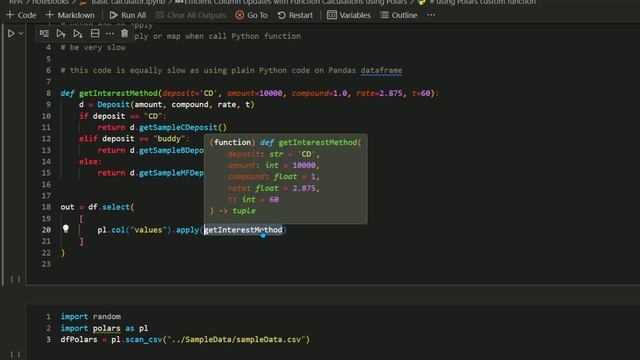
Task: Open the Variables panel
Action: pyautogui.click(x=349, y=15)
